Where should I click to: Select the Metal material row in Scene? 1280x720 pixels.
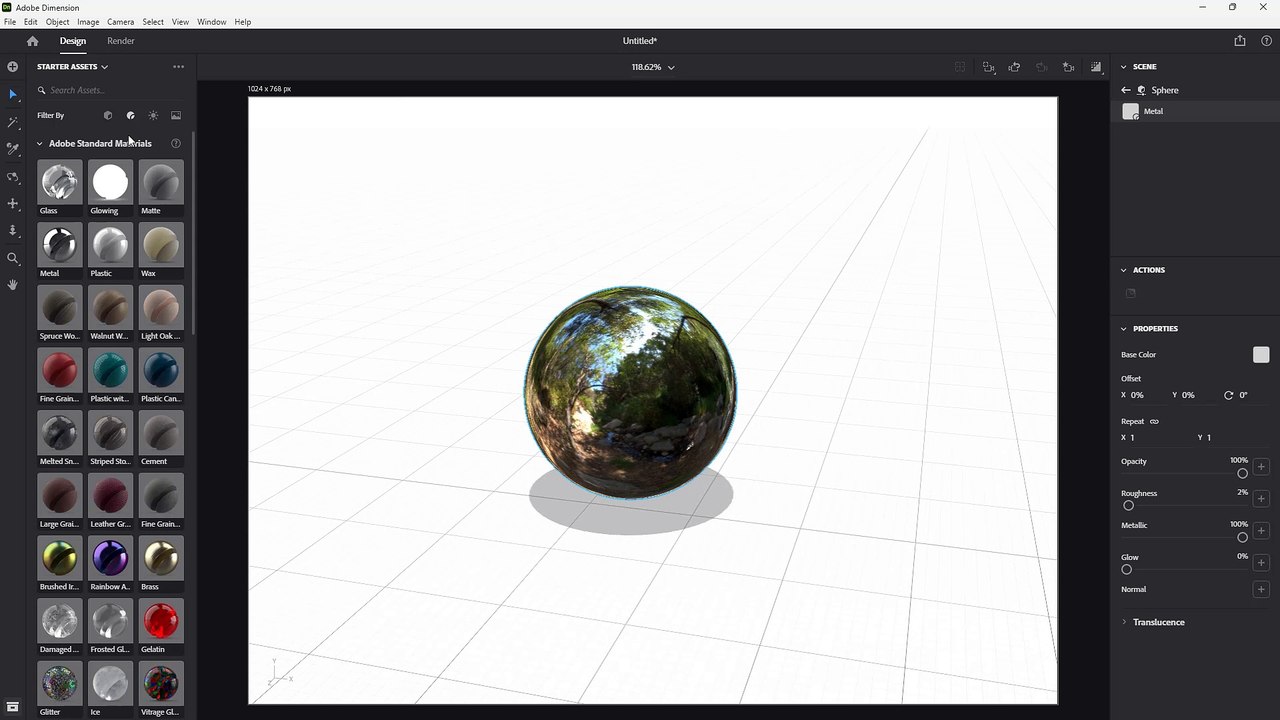(1196, 112)
